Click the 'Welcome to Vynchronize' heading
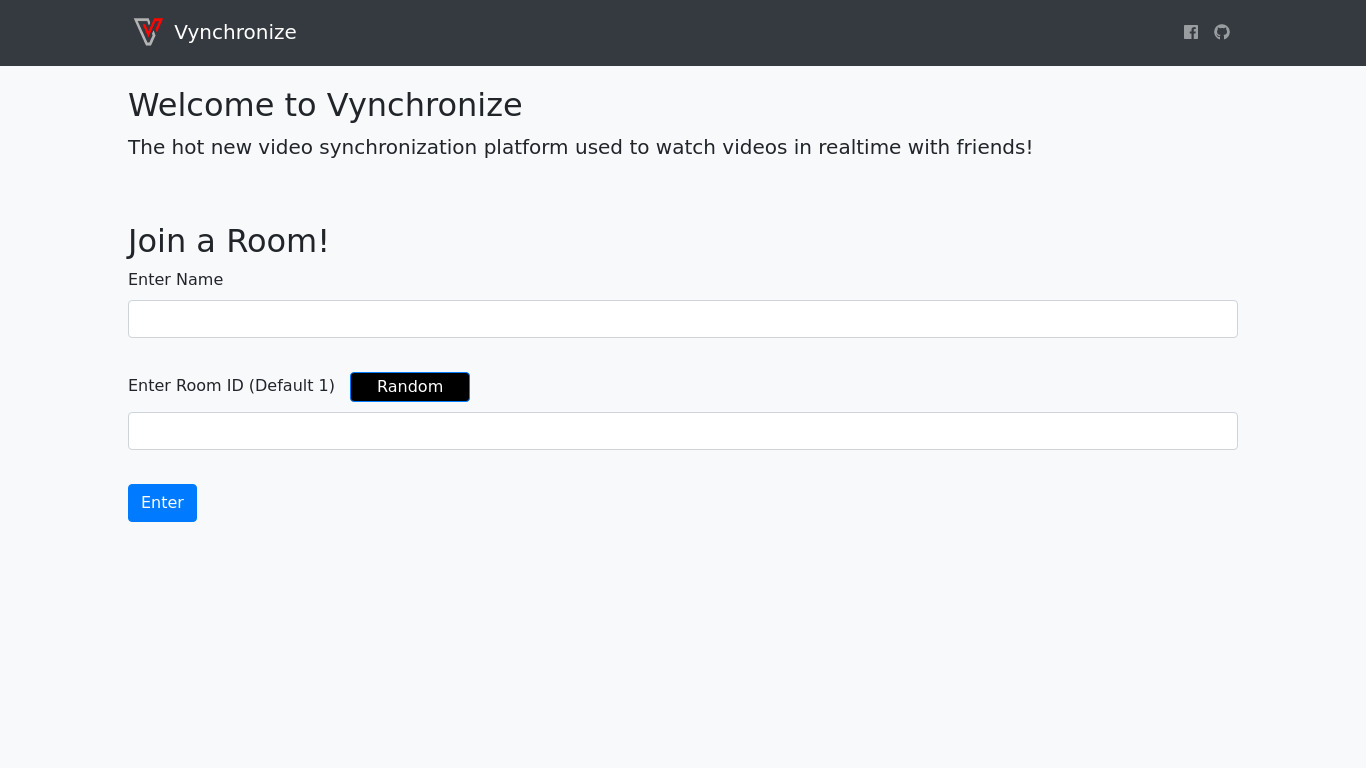 point(325,105)
